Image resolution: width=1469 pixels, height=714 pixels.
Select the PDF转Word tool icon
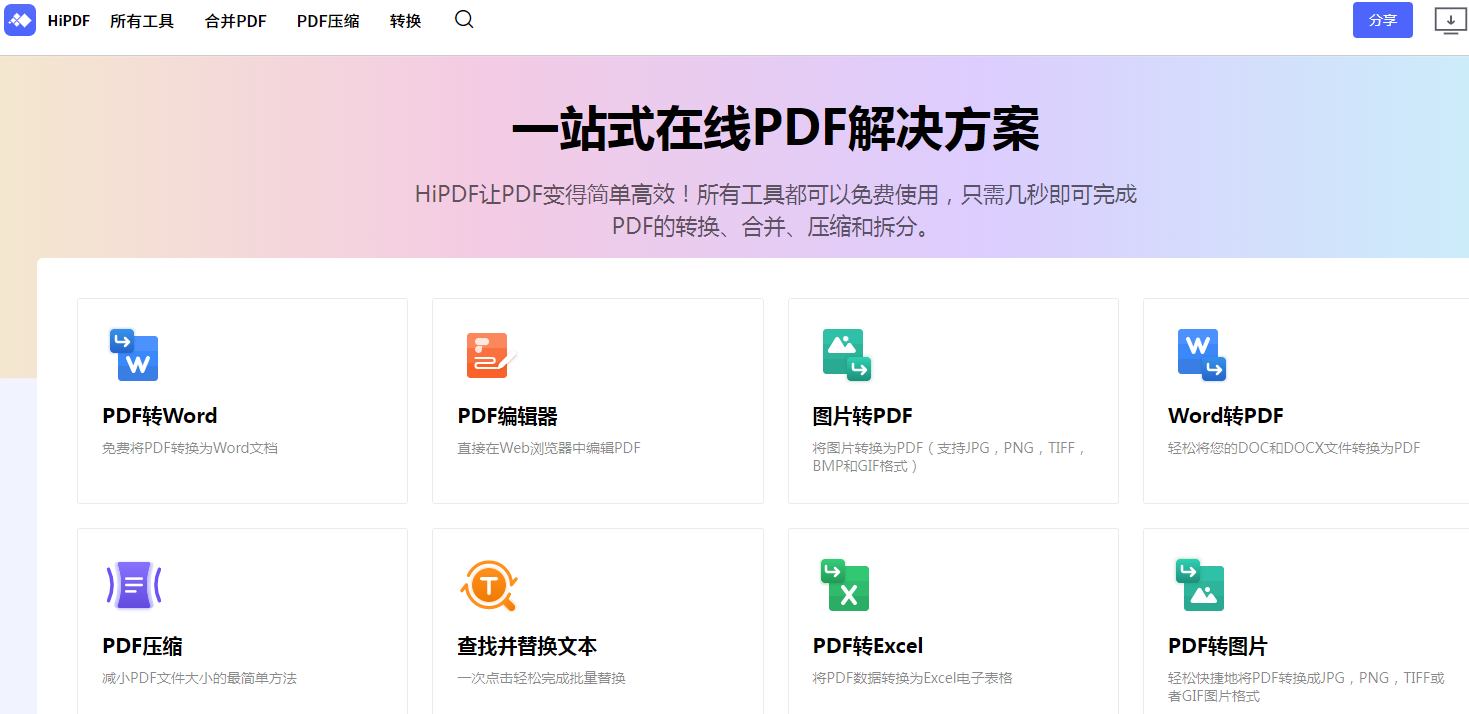133,355
